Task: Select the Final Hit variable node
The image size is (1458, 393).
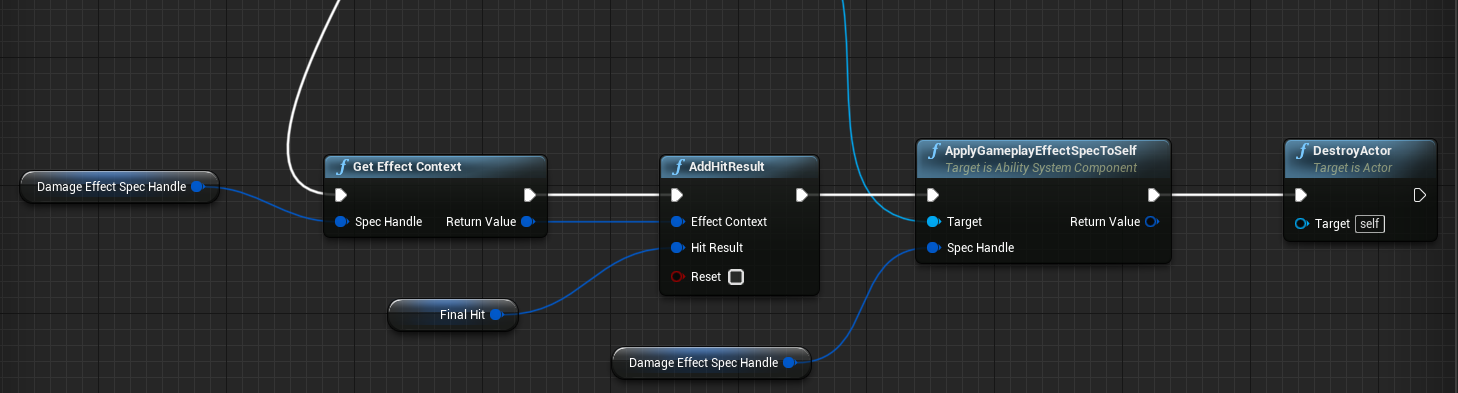Action: pos(453,314)
